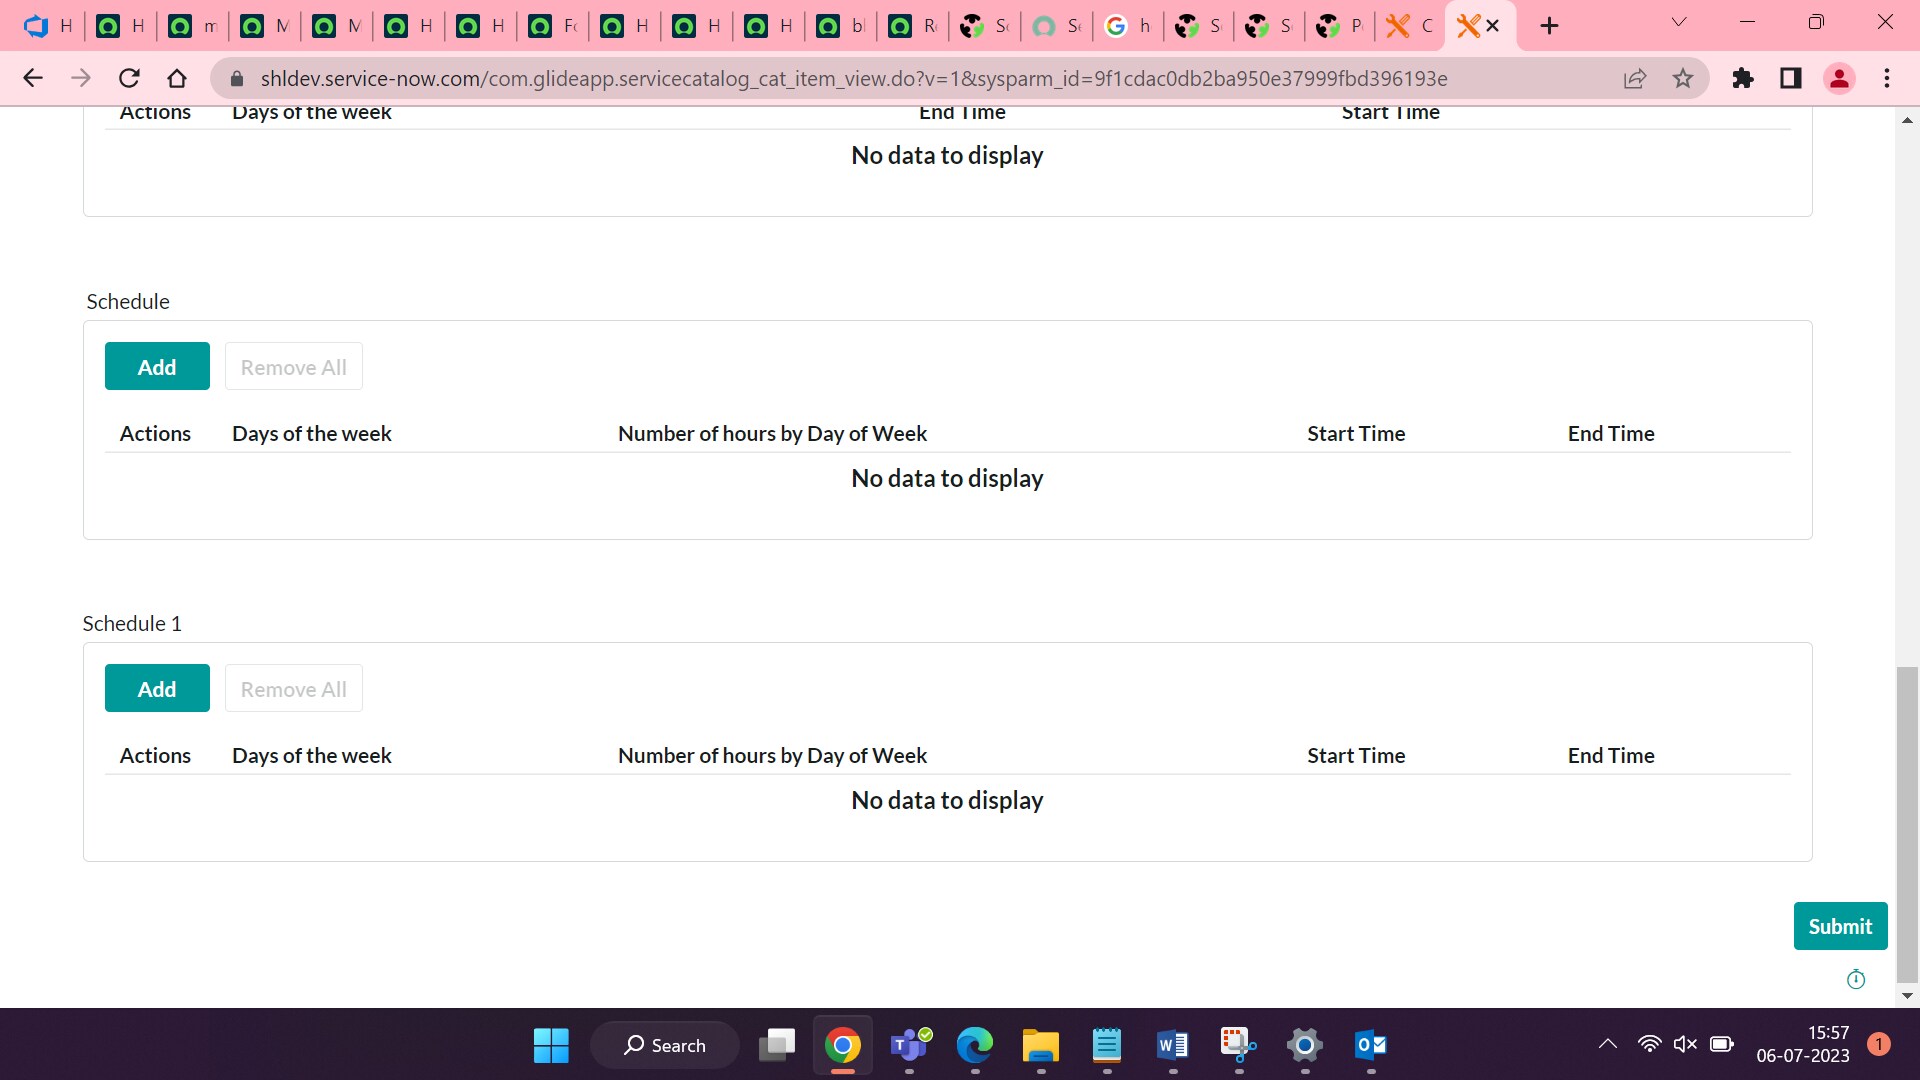The width and height of the screenshot is (1920, 1080).
Task: Open the Chrome side panel icon
Action: click(x=1790, y=78)
